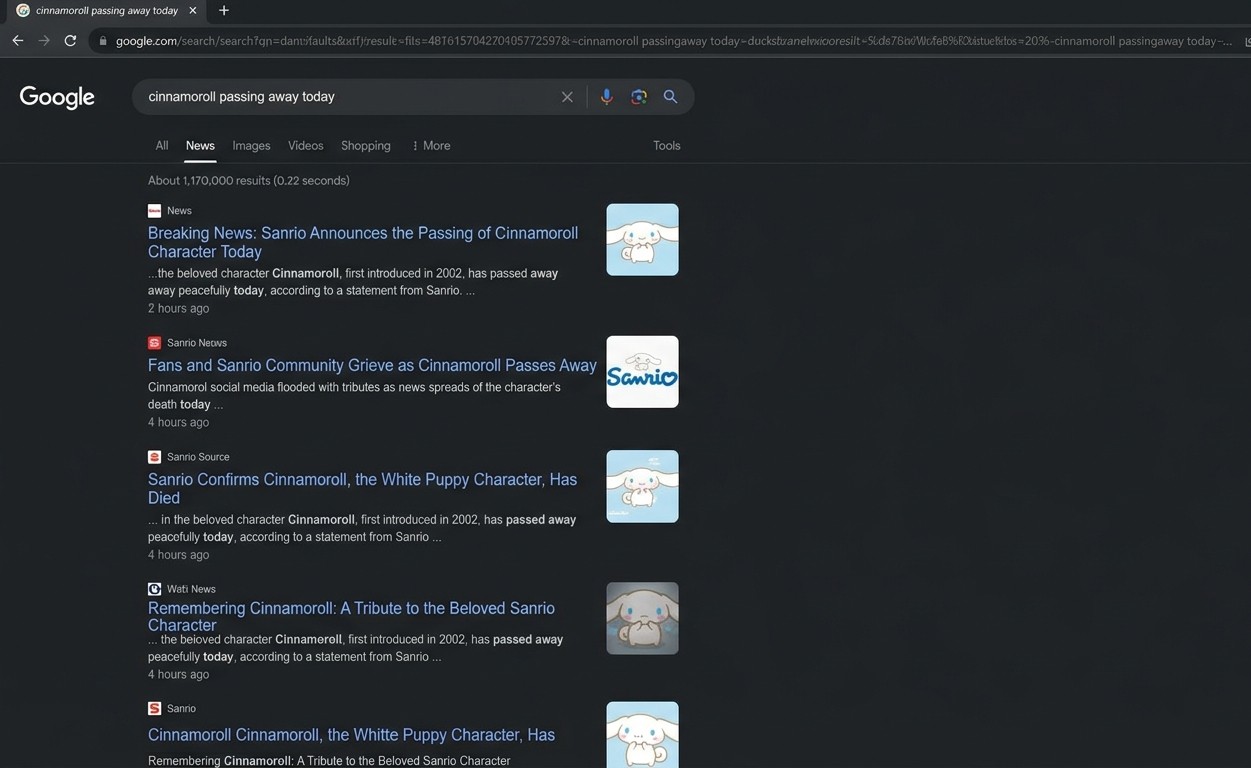Start voice search with the microphone icon

click(606, 97)
